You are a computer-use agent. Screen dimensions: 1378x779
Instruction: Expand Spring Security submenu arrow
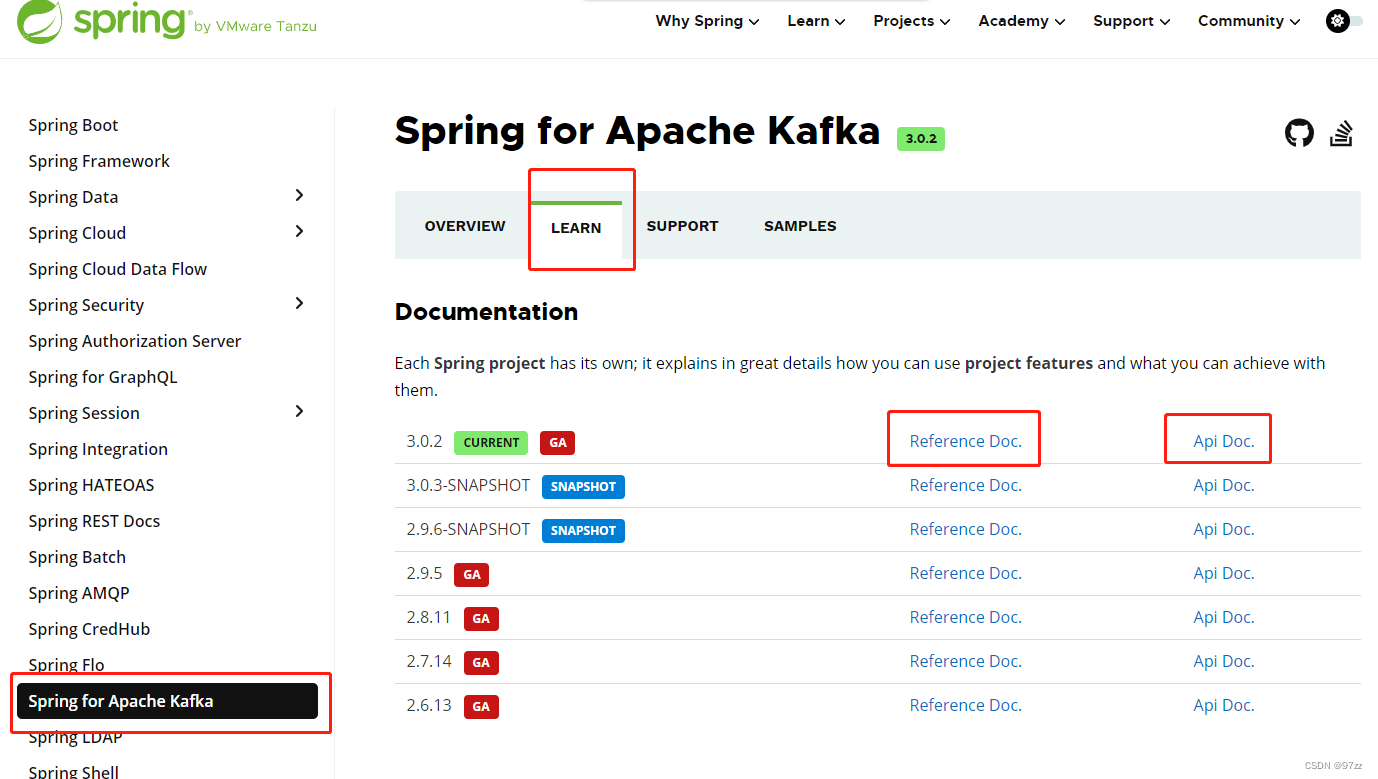[299, 304]
